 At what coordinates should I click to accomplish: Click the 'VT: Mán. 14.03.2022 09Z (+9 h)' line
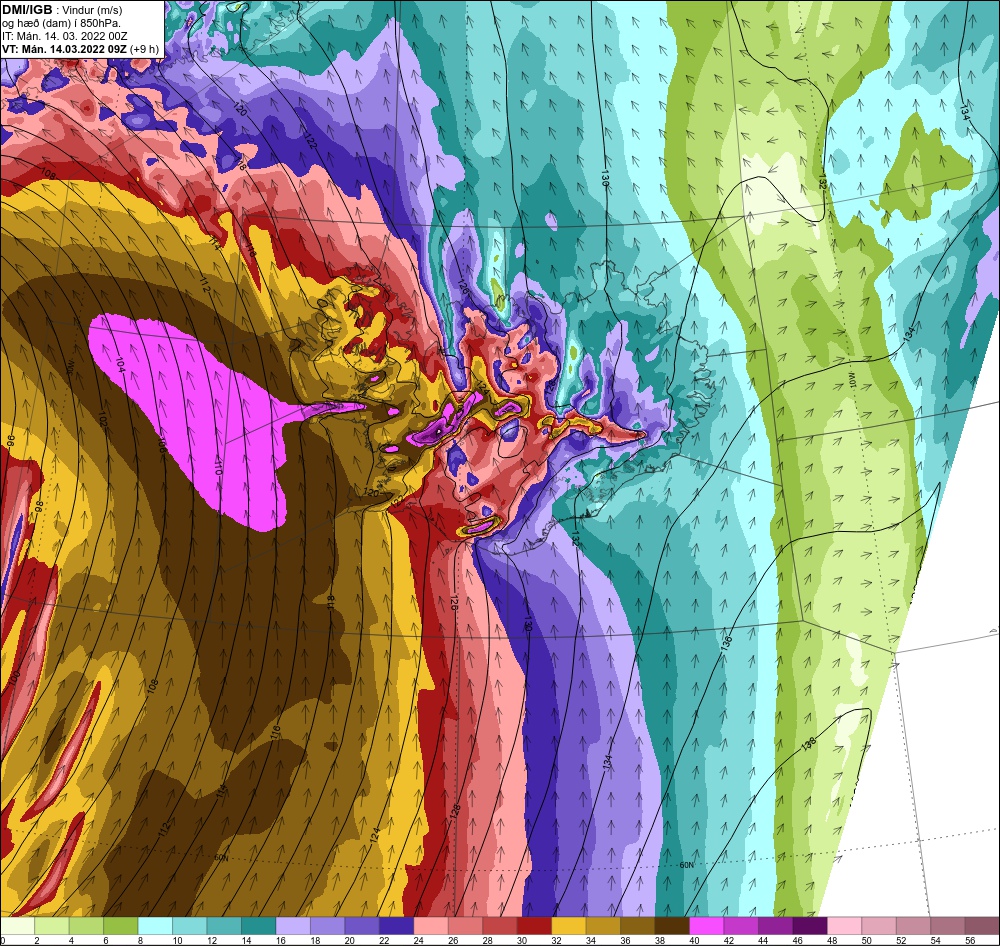pyautogui.click(x=80, y=49)
